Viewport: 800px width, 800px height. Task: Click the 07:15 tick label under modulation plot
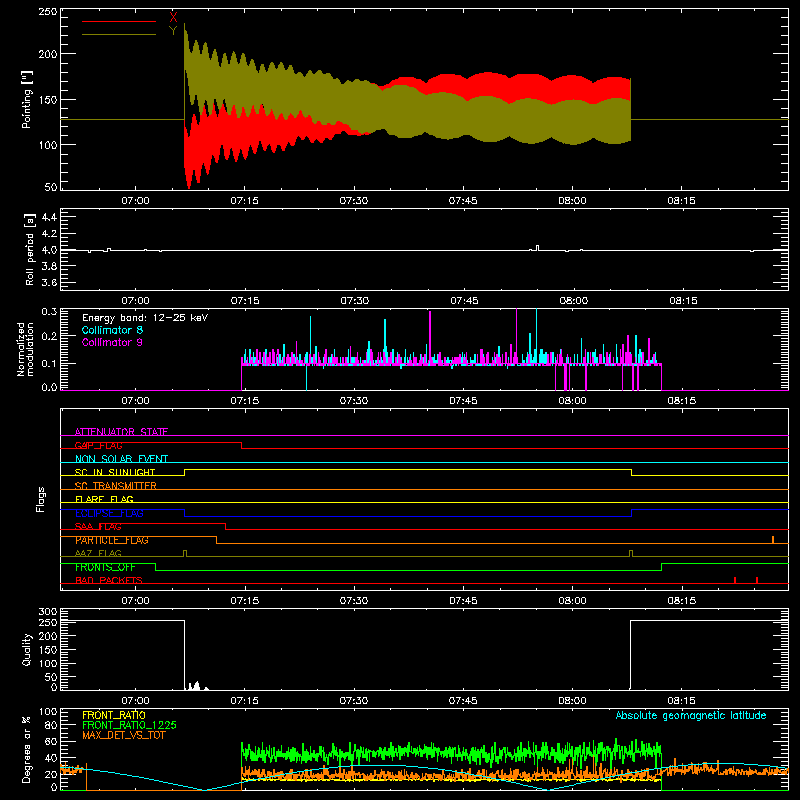click(x=244, y=401)
